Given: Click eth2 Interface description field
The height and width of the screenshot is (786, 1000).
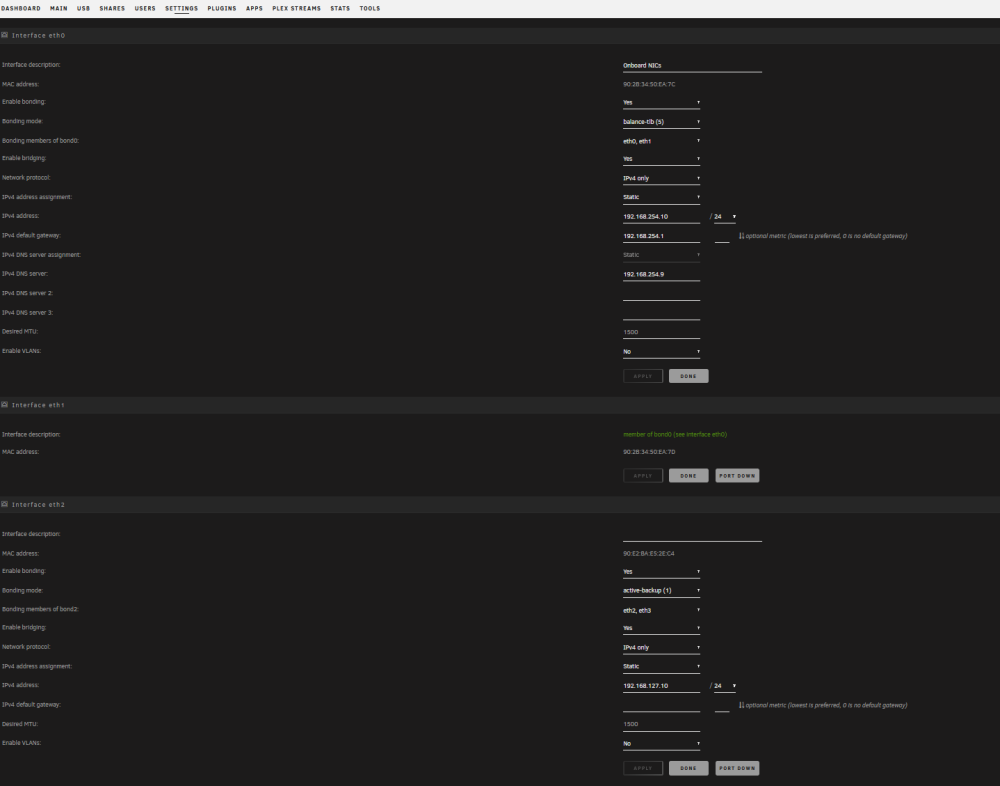Looking at the screenshot, I should 692,535.
